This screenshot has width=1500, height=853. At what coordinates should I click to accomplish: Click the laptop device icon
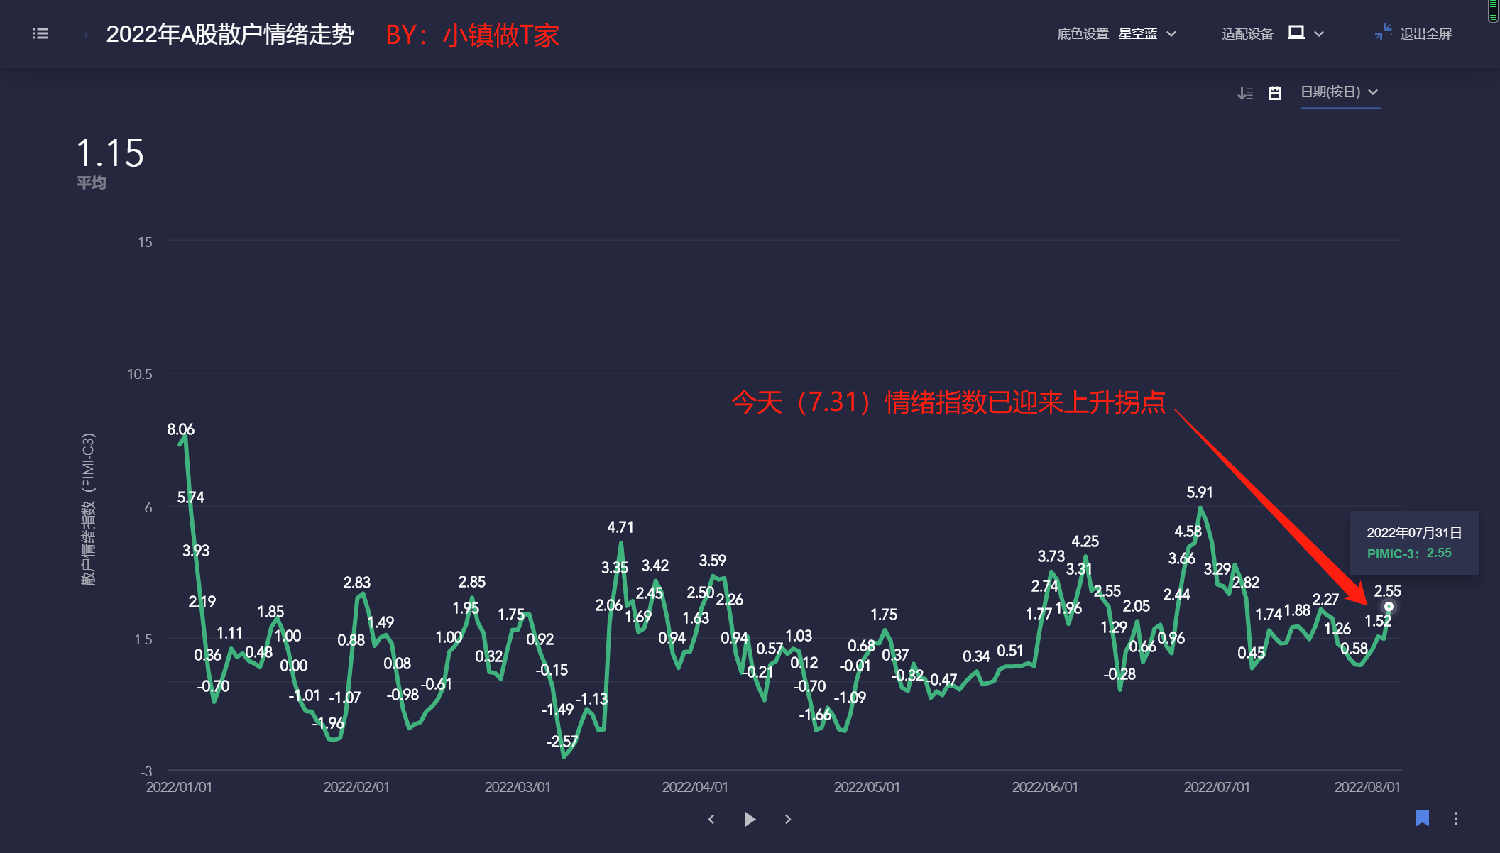point(1296,33)
